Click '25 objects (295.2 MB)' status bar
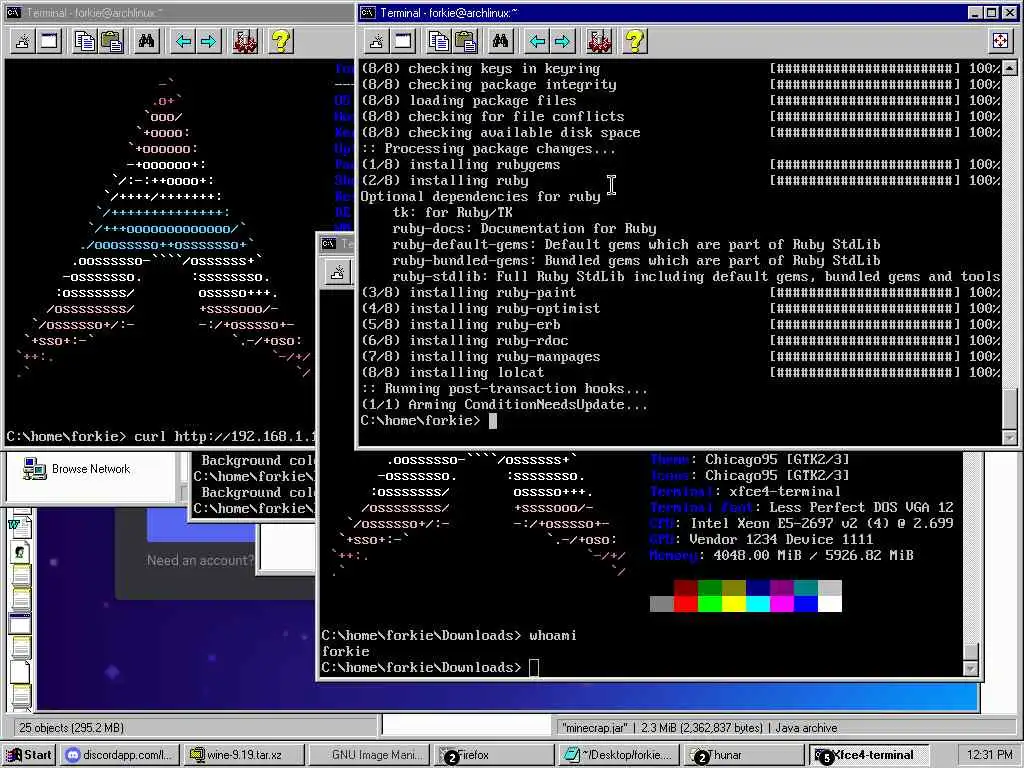This screenshot has width=1024, height=768. pyautogui.click(x=71, y=728)
